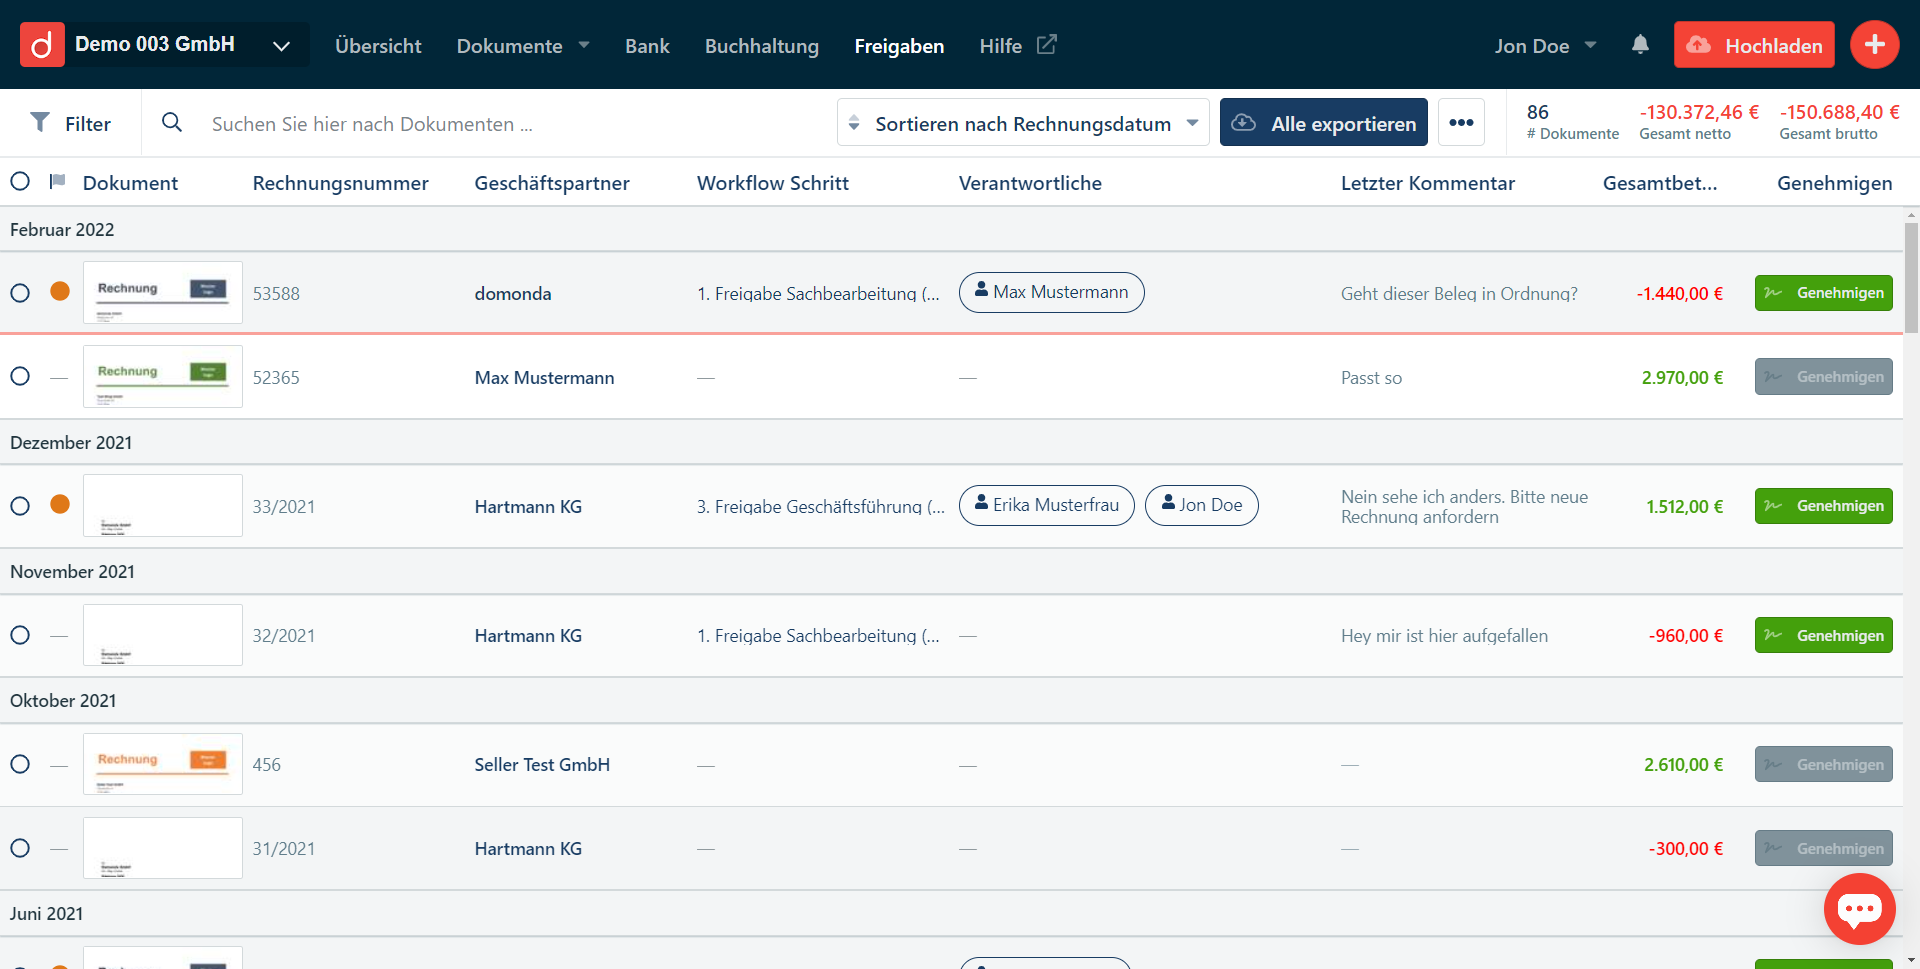Screen dimensions: 1920x969
Task: Click the orange status dot for invoice 53588
Action: point(60,292)
